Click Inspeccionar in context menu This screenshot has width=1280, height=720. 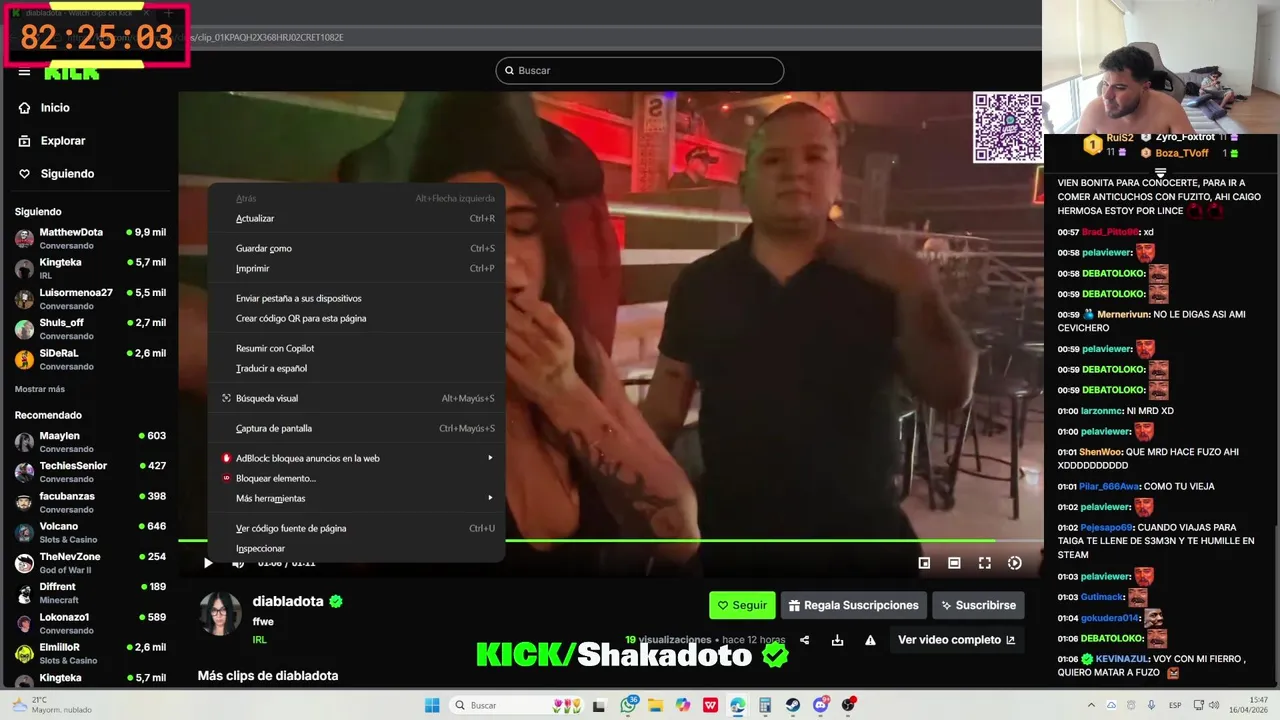coord(356,548)
